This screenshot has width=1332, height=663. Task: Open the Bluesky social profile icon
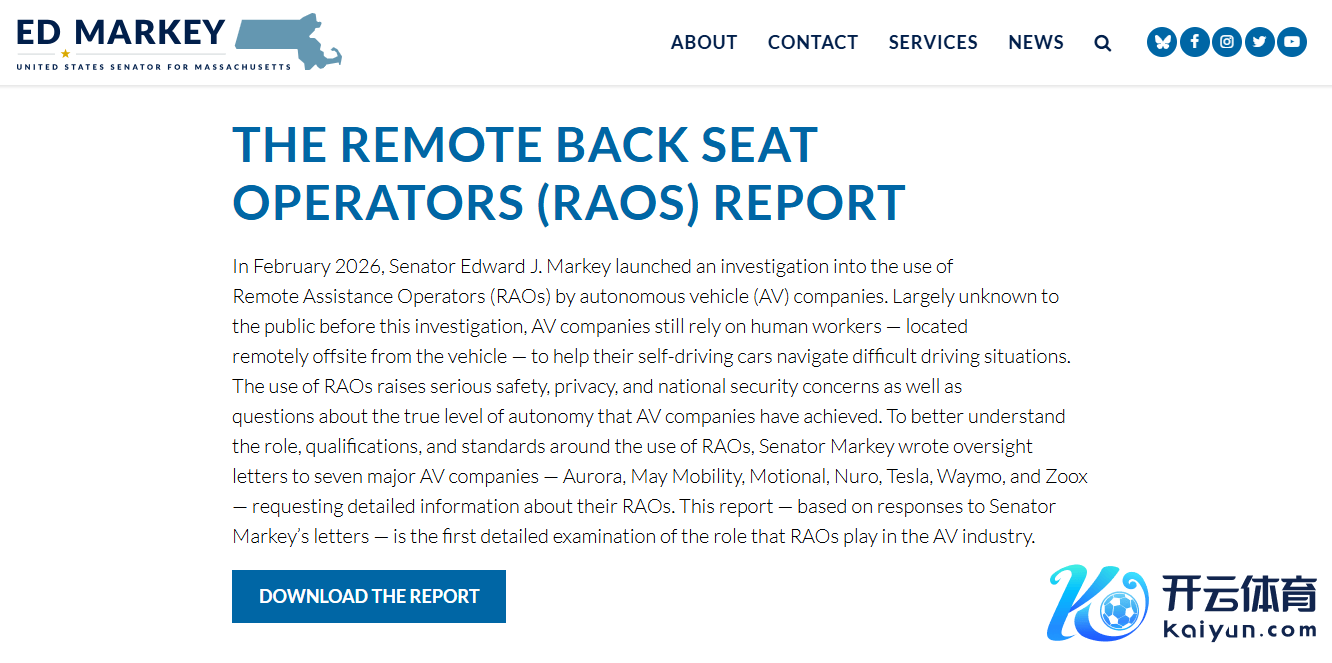[x=1162, y=42]
